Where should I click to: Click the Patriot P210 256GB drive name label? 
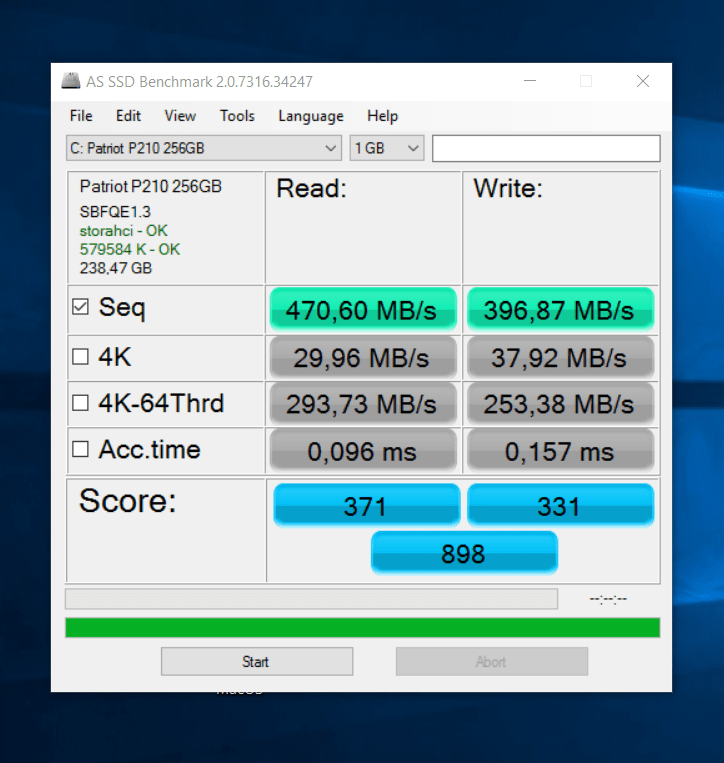tap(151, 186)
